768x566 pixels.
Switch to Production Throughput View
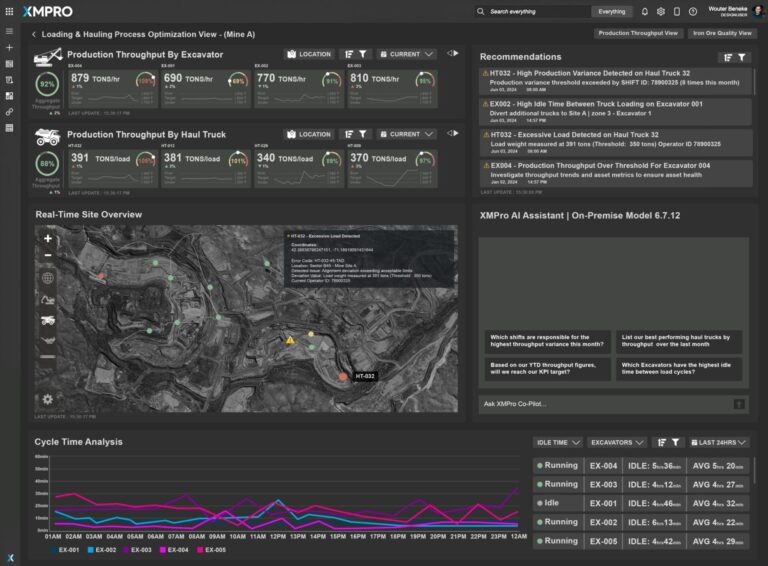click(637, 33)
